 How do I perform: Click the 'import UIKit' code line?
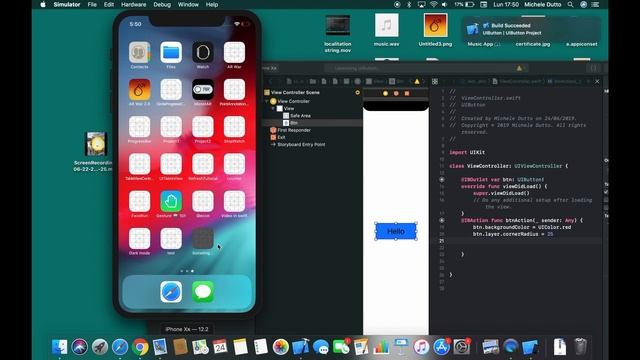467,152
